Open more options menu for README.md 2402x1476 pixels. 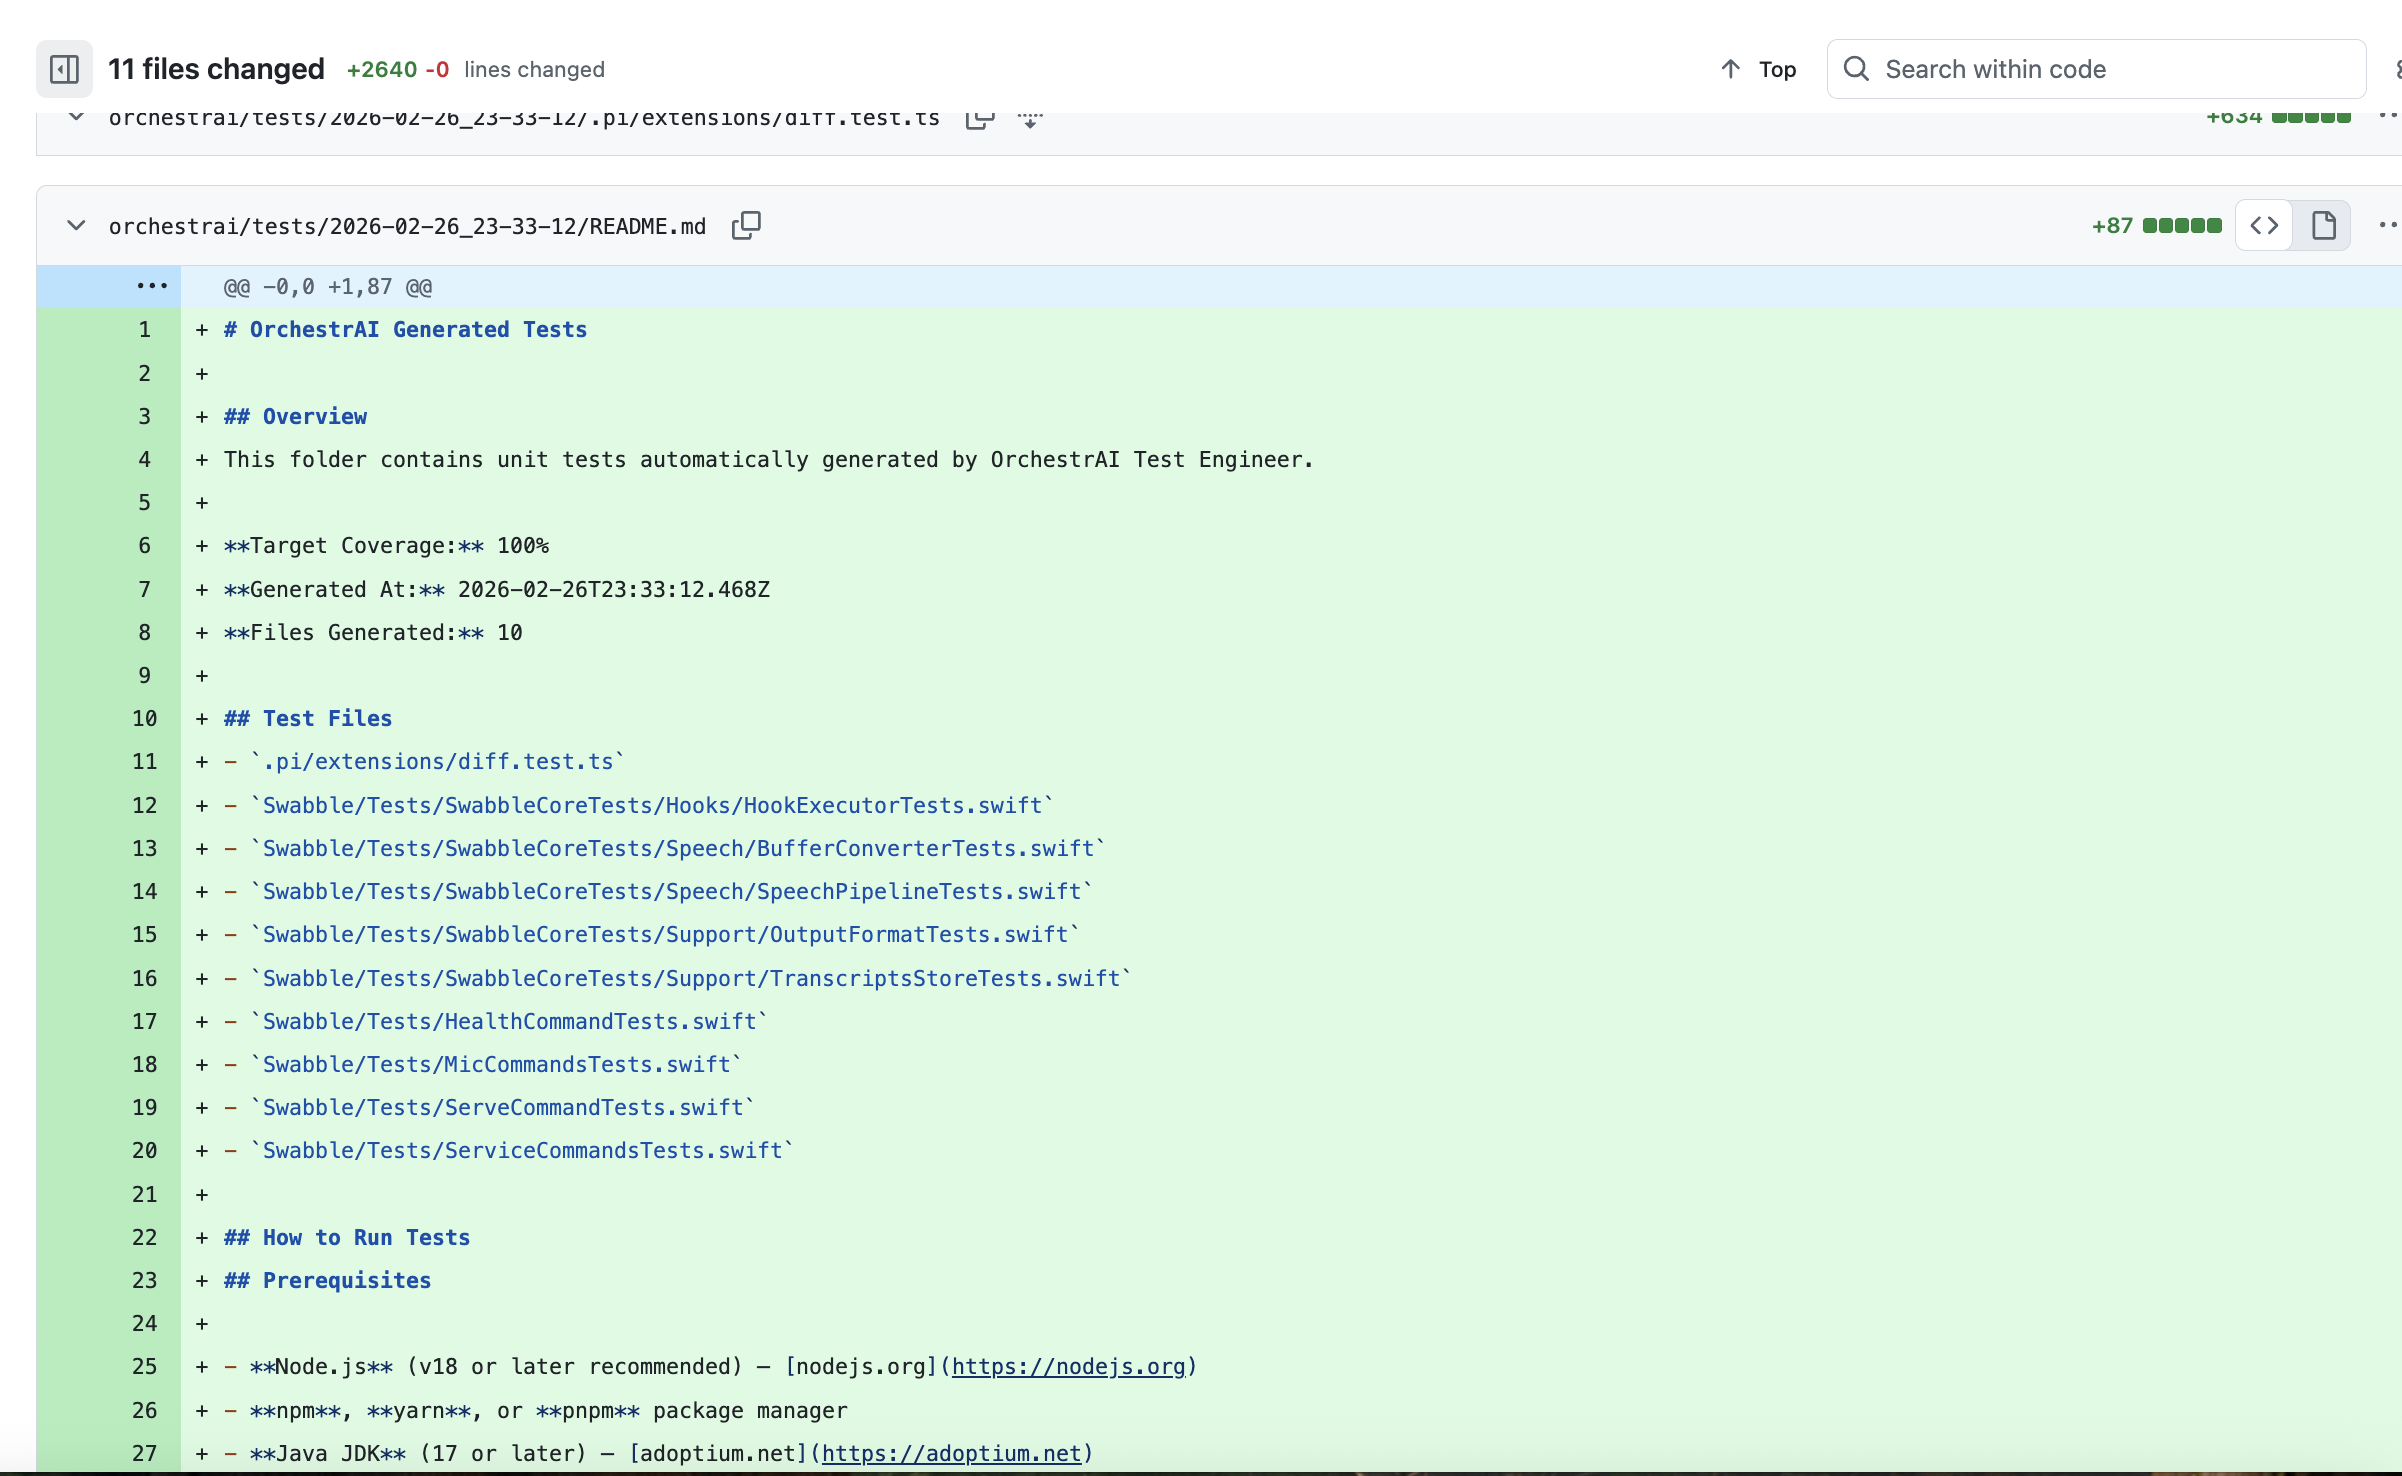tap(2388, 226)
